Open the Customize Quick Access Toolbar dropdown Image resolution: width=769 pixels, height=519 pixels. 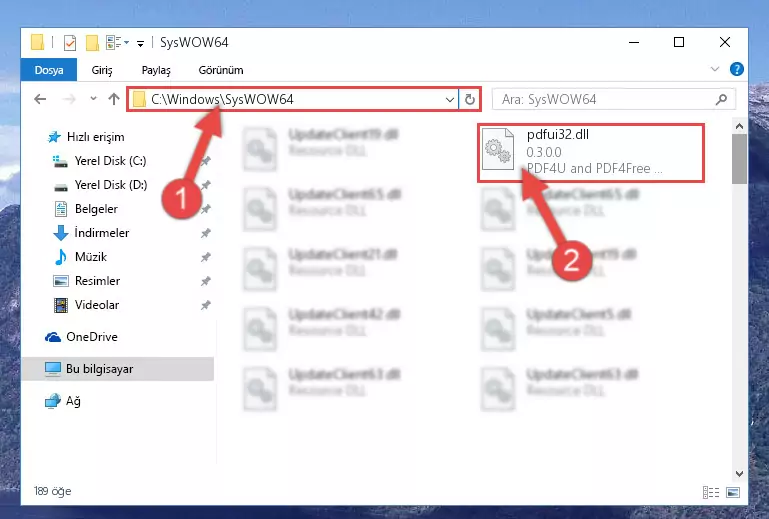140,44
